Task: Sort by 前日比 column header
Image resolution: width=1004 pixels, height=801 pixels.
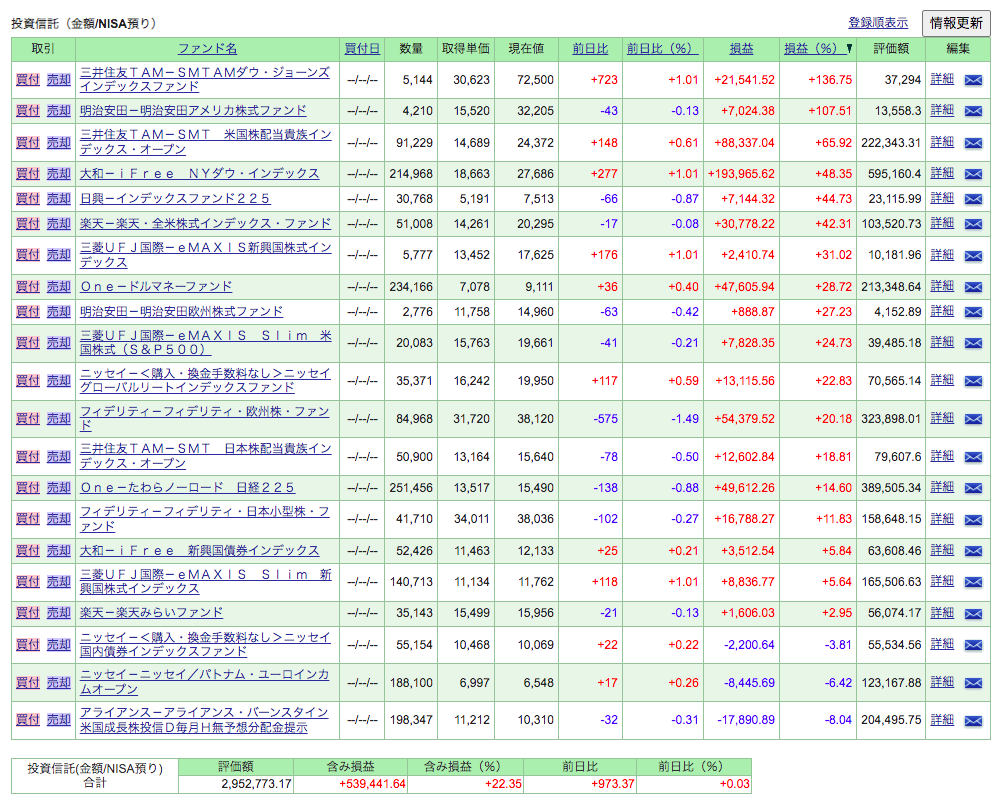Action: [590, 49]
